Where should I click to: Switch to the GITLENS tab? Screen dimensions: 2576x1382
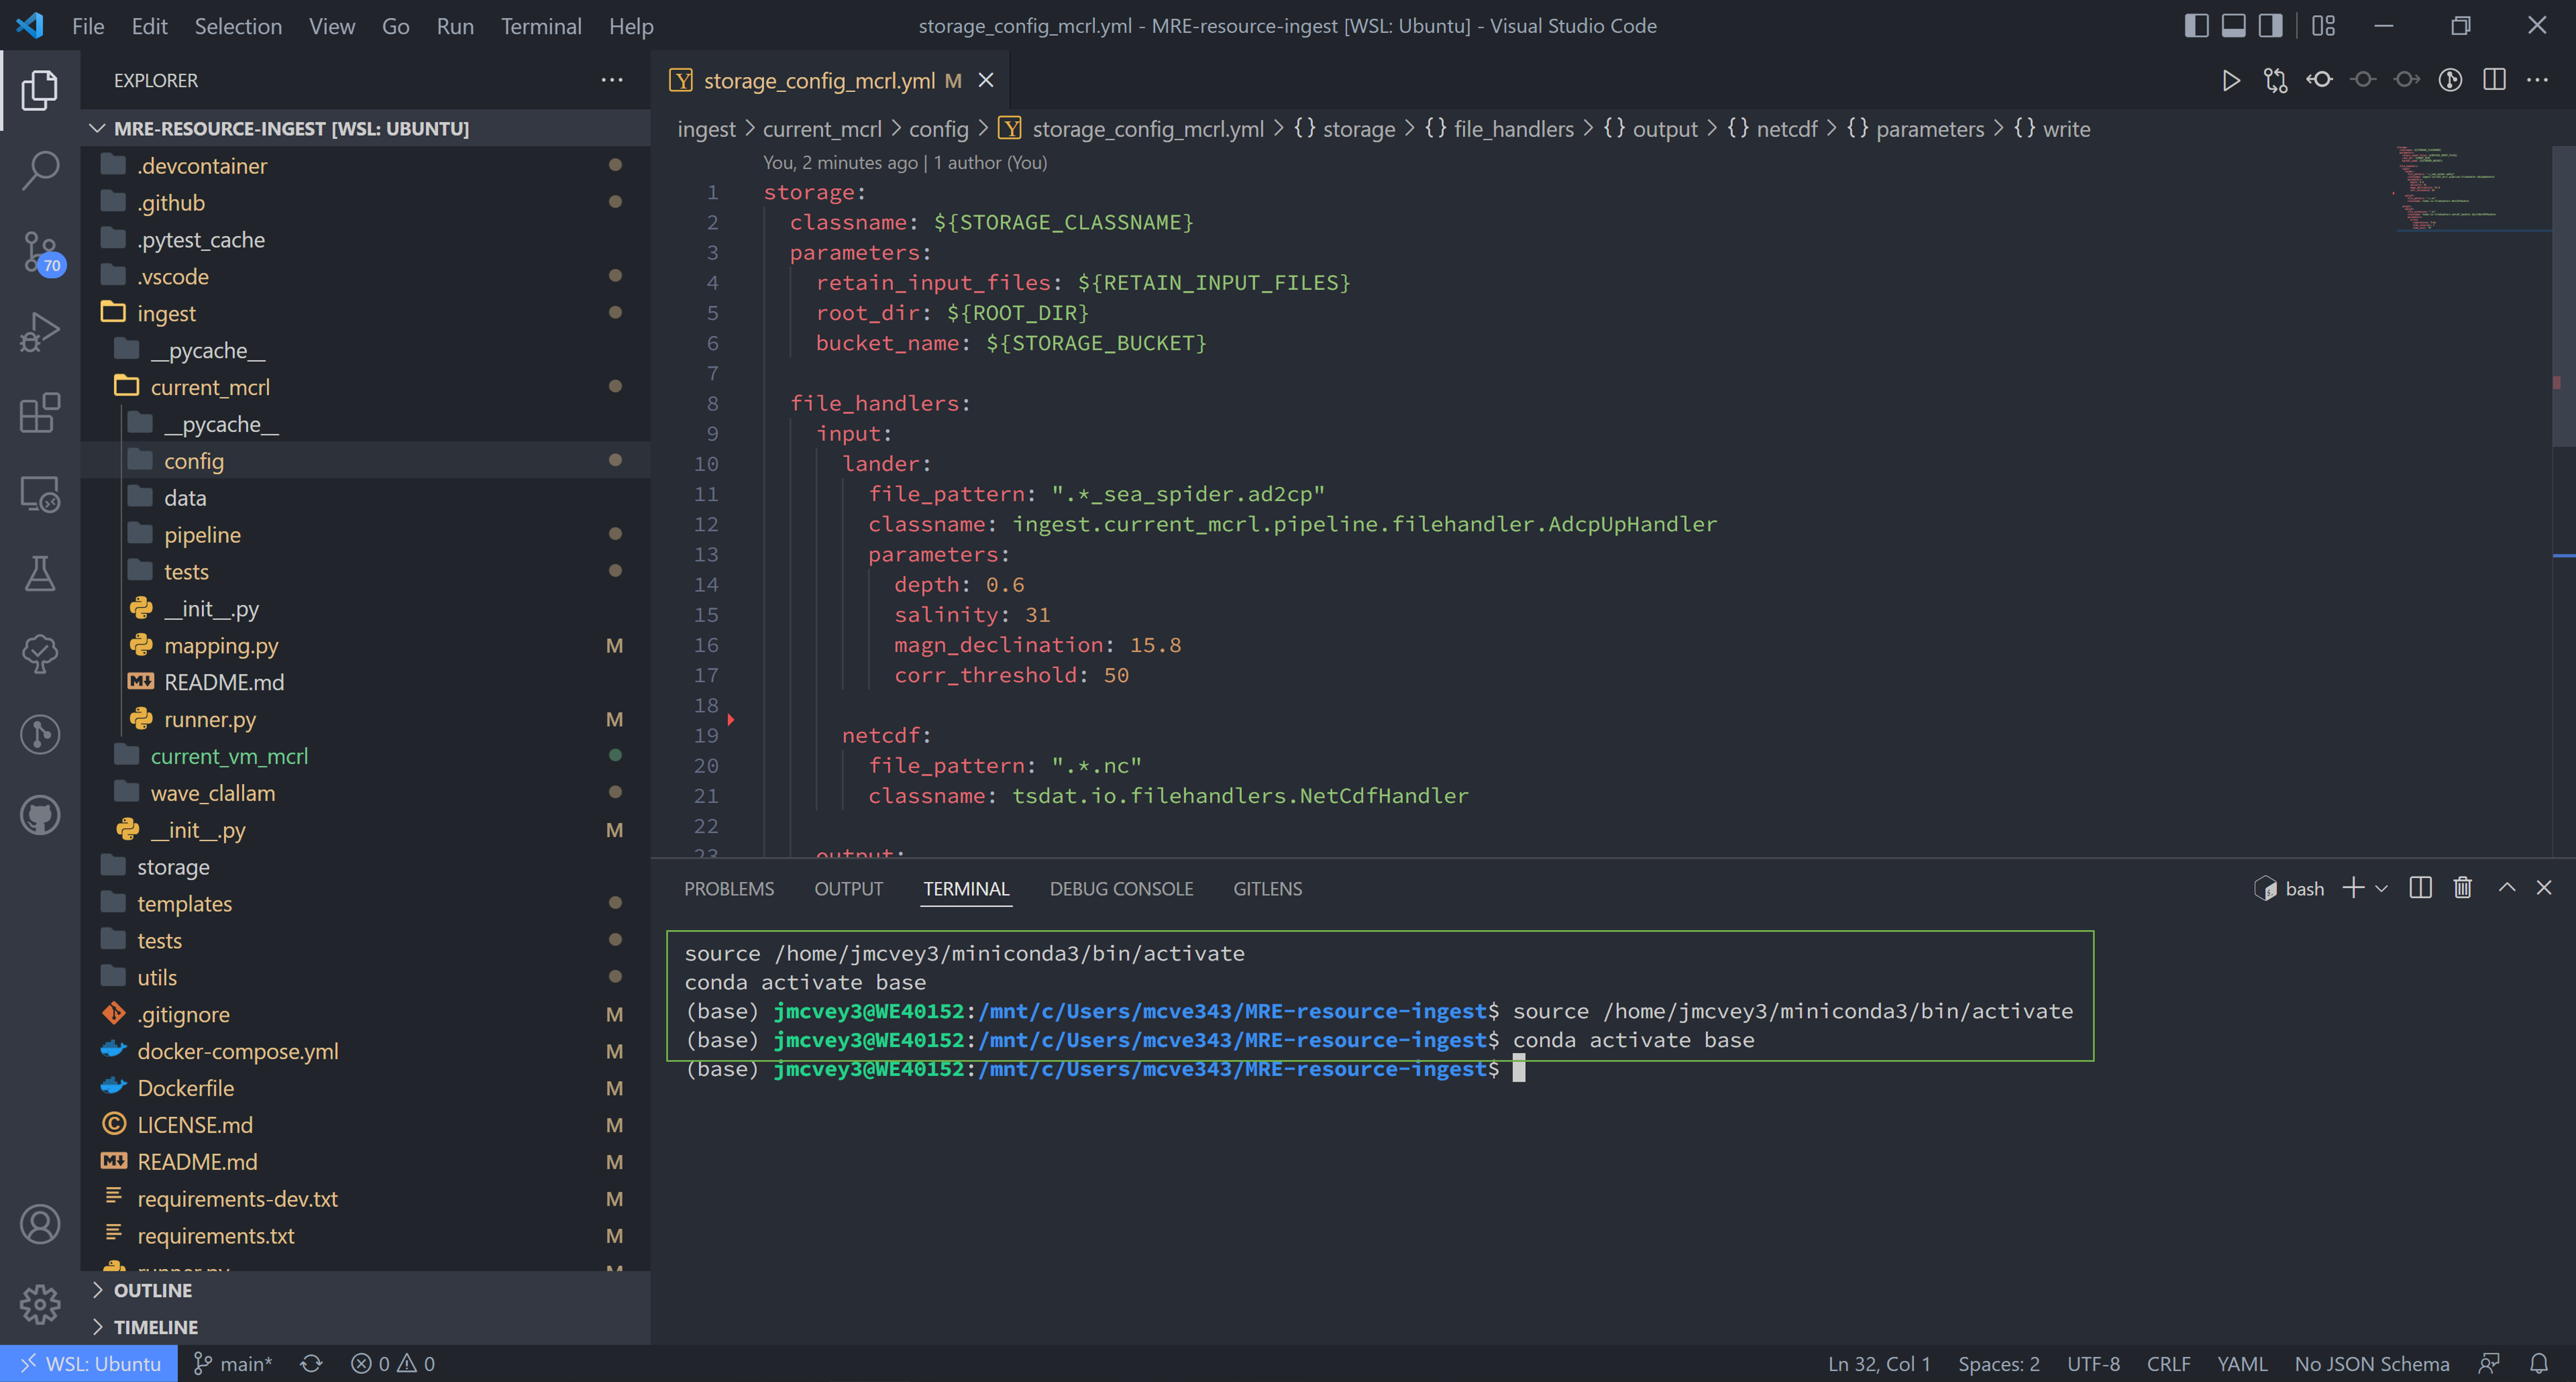pyautogui.click(x=1267, y=889)
